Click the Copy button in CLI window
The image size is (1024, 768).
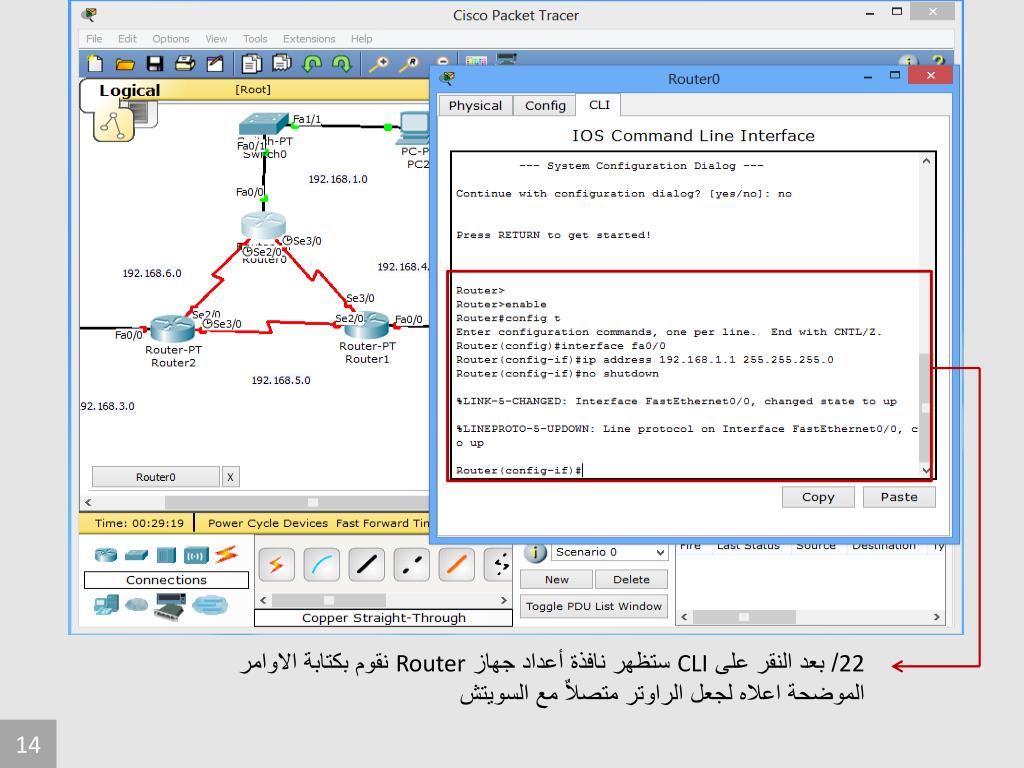[x=818, y=497]
